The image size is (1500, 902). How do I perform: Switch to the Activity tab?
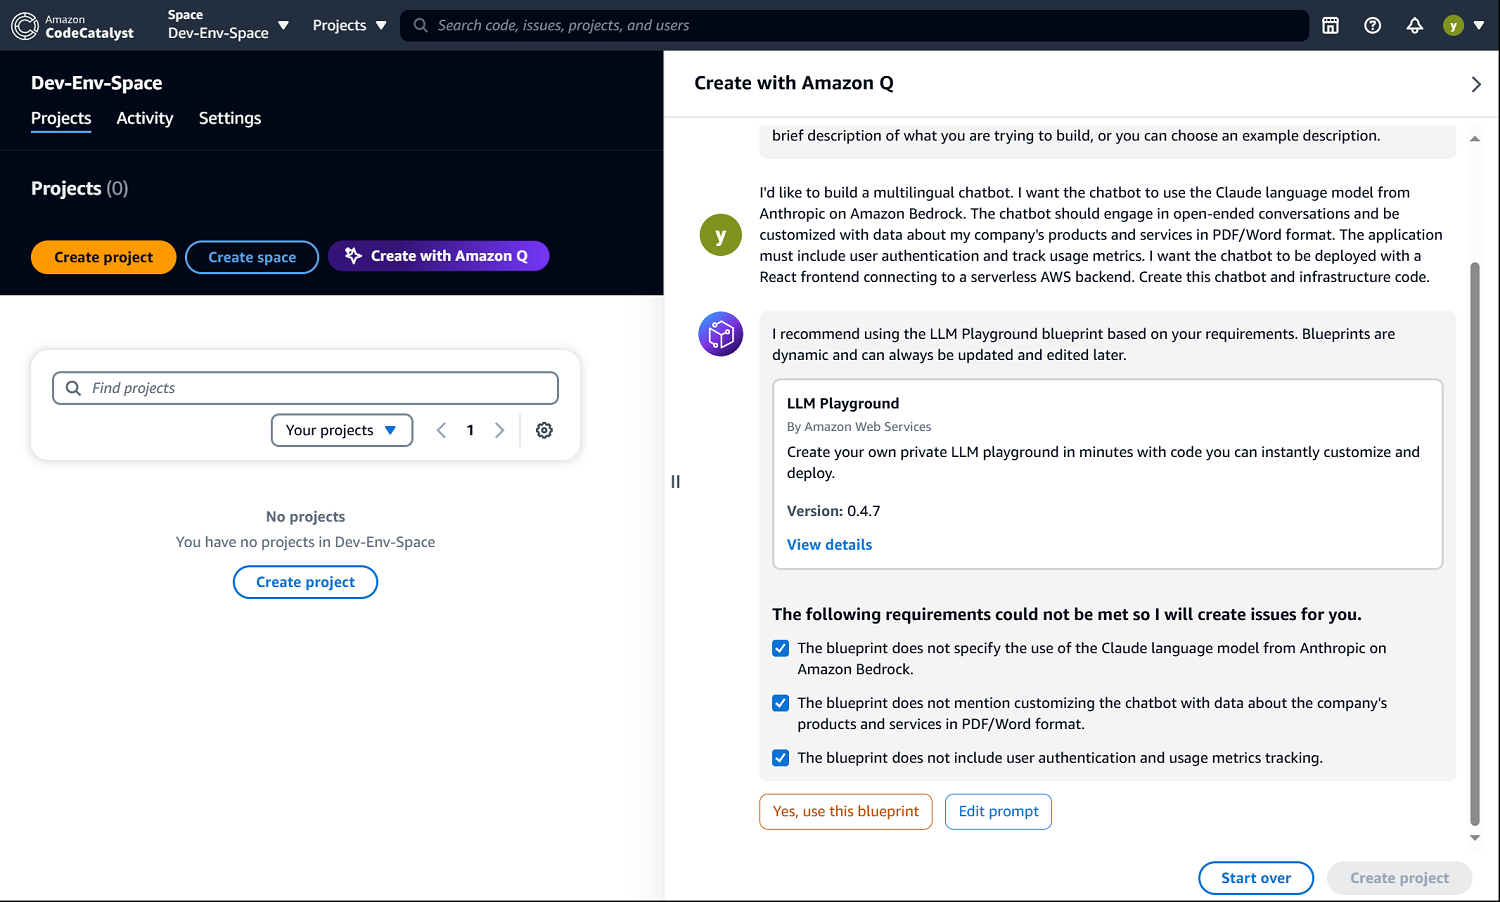click(144, 118)
